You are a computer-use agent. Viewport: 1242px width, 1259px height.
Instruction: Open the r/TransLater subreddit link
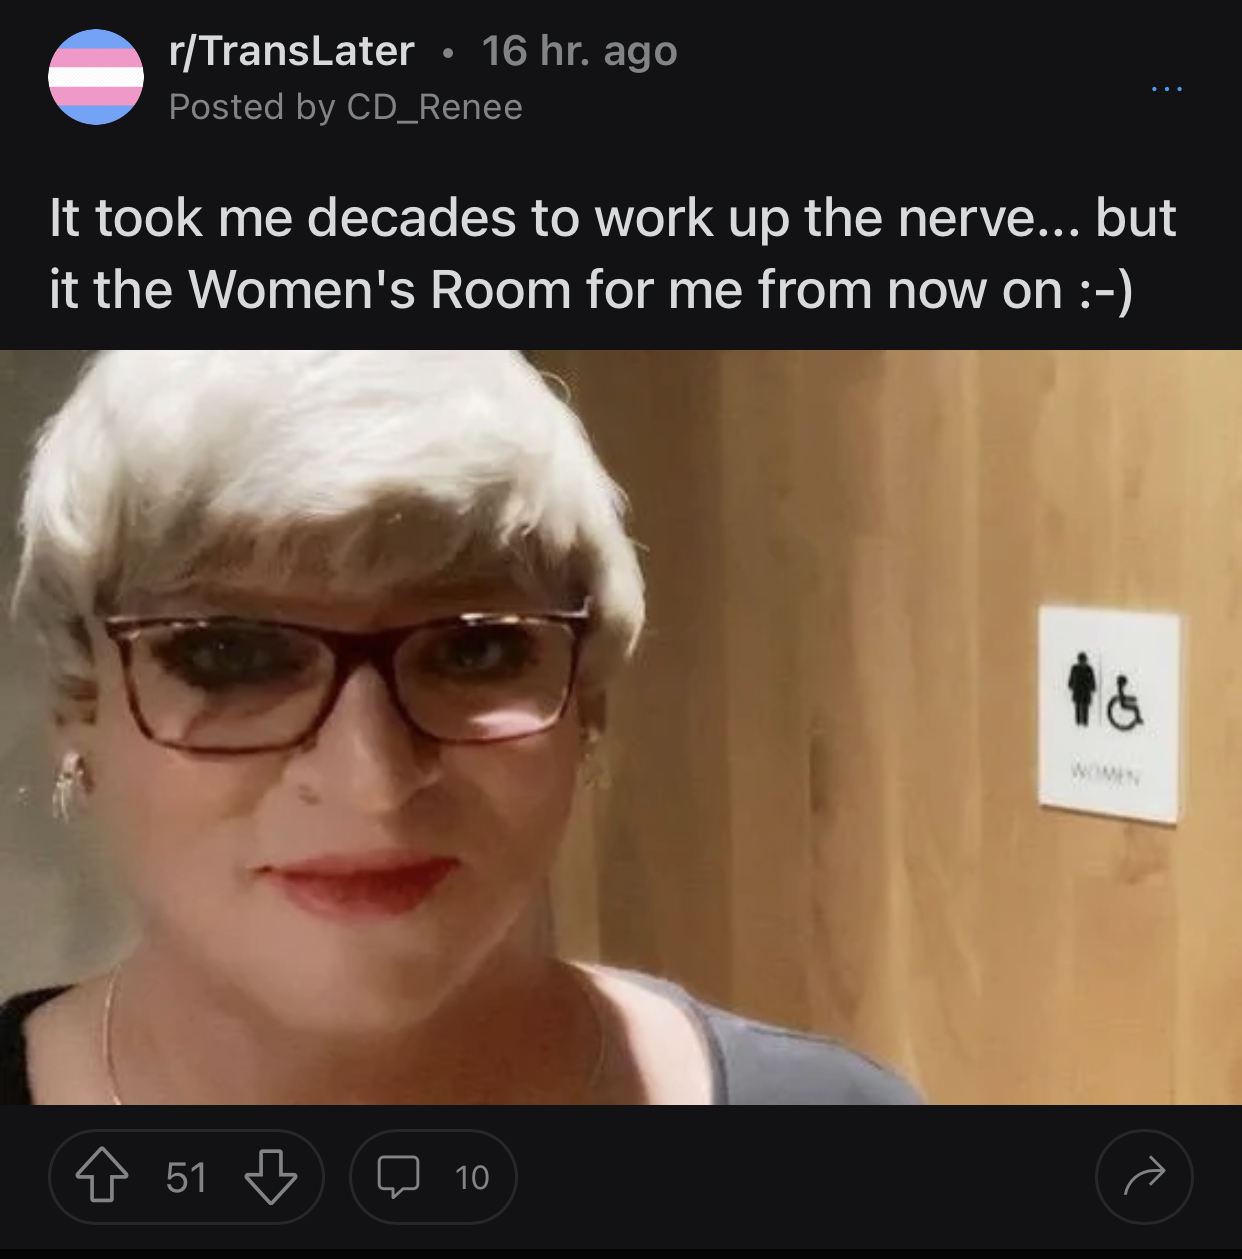[x=291, y=51]
